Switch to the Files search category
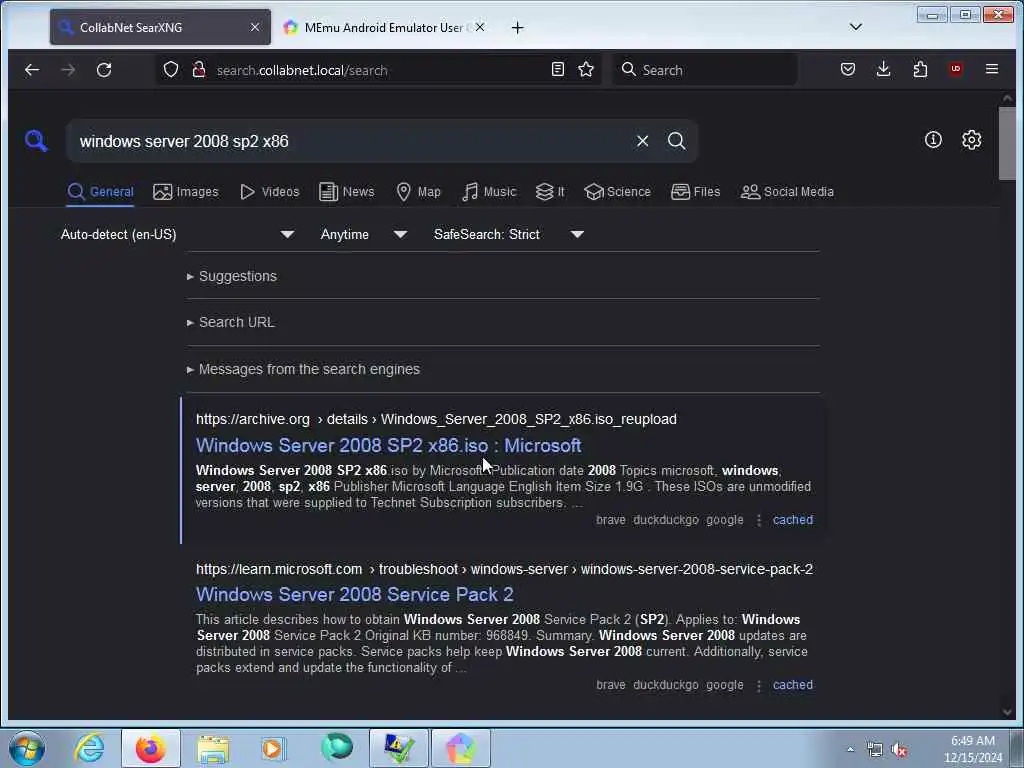Viewport: 1024px width, 768px height. pos(696,192)
